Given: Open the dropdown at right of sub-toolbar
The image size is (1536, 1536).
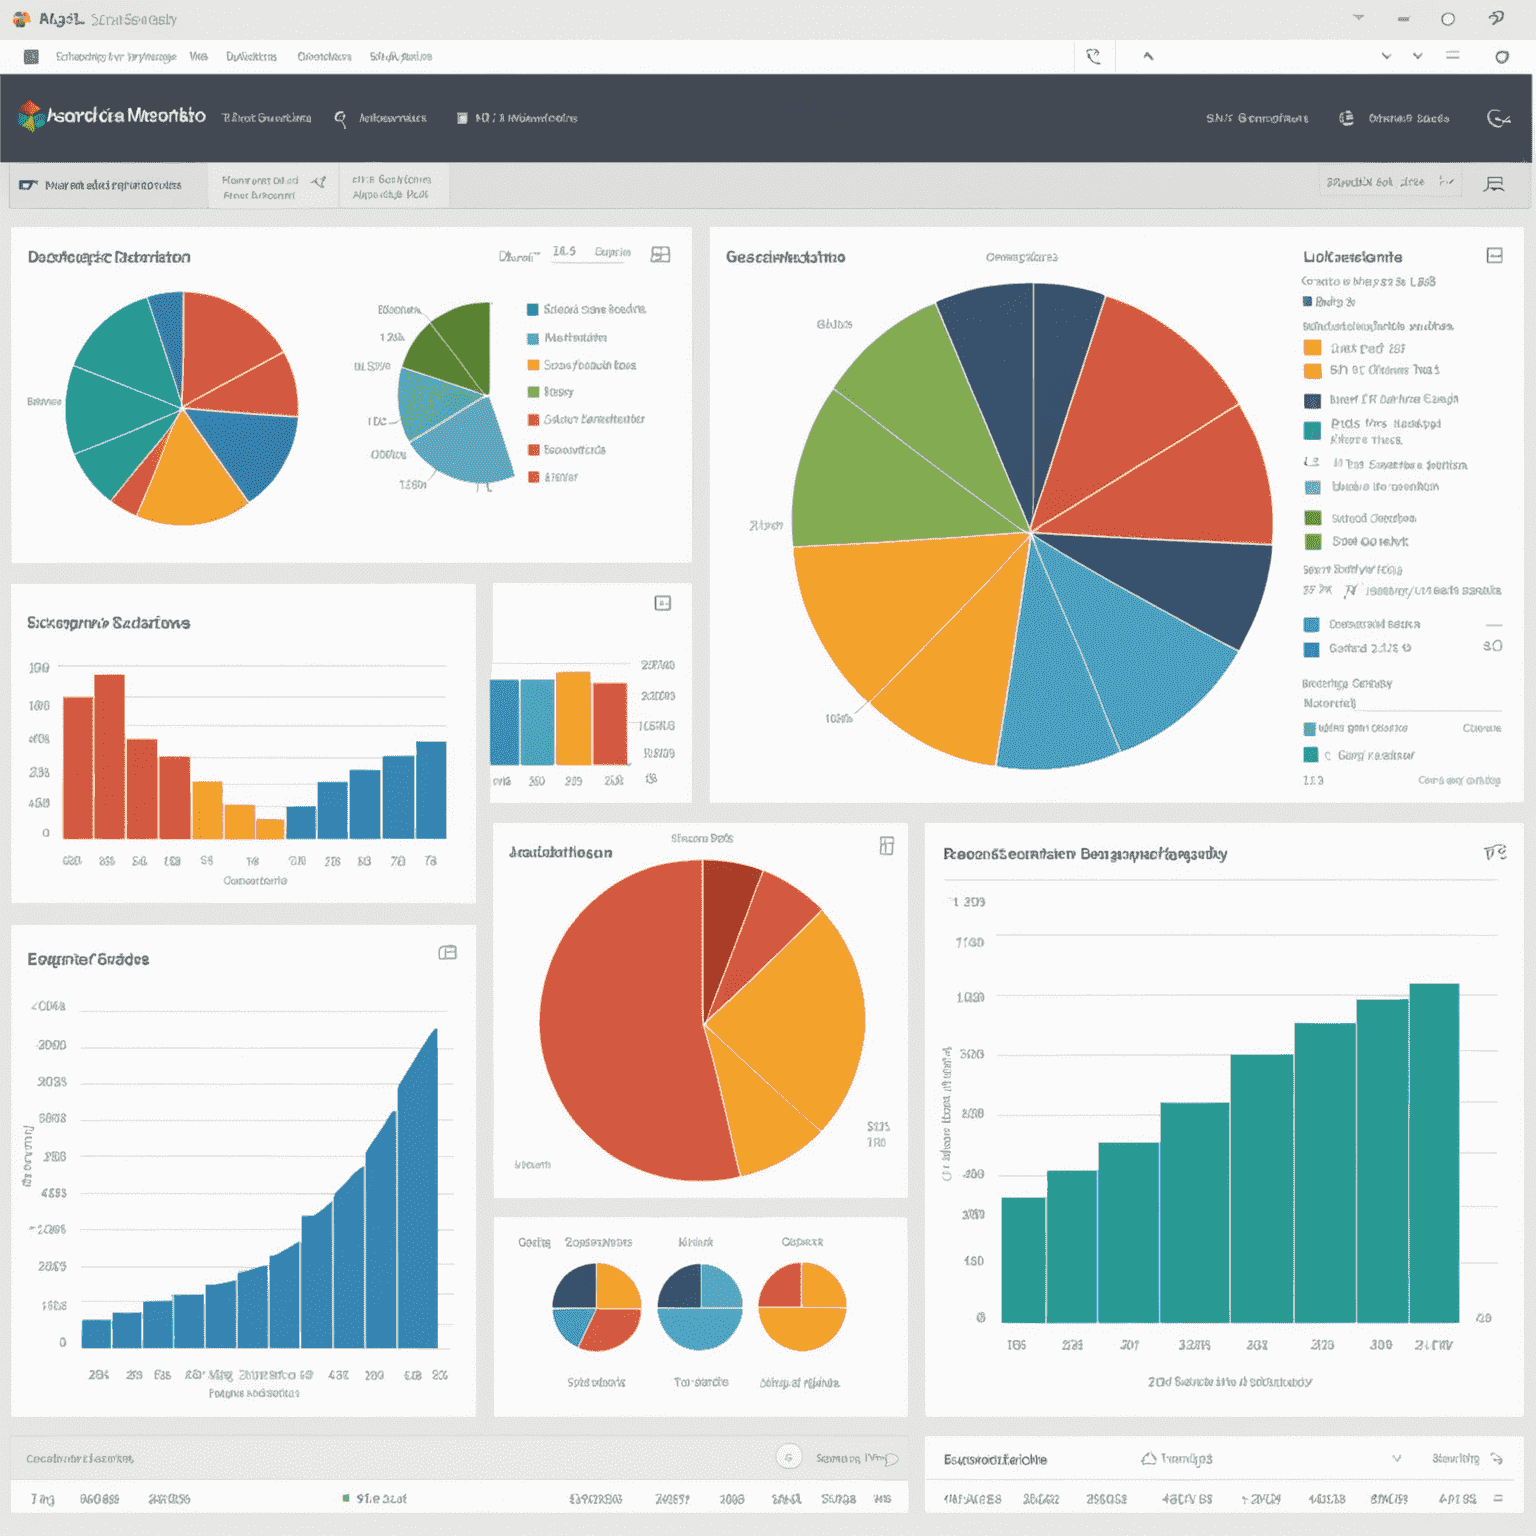Looking at the screenshot, I should coord(1389,182).
